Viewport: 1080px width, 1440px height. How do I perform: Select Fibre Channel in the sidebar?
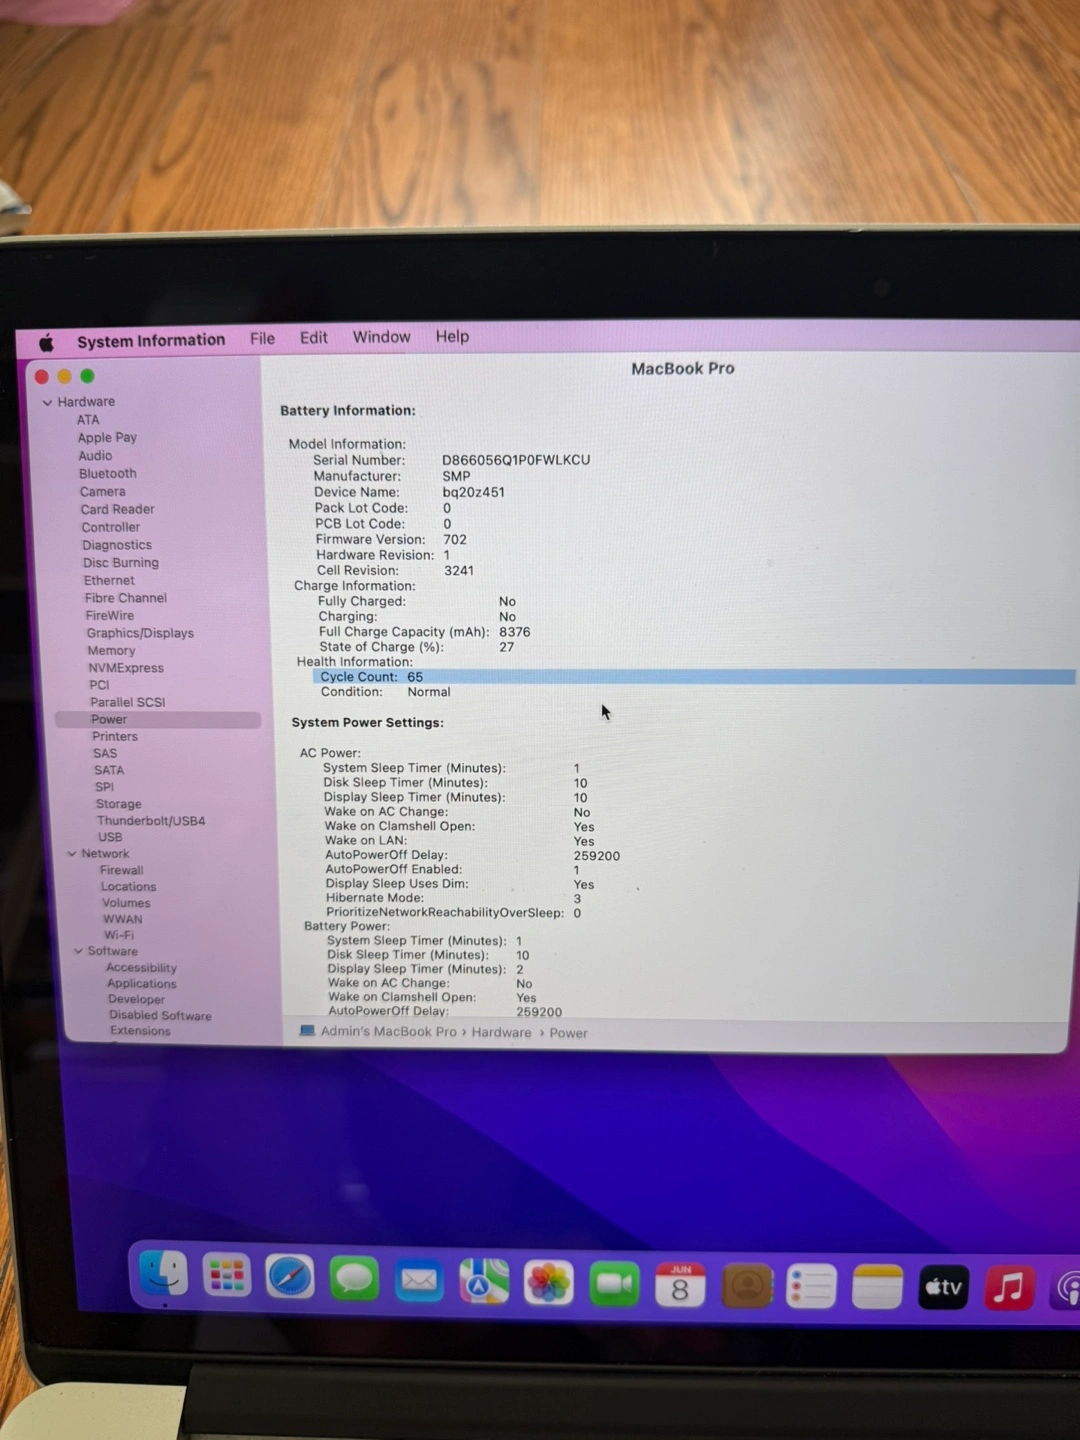click(126, 598)
